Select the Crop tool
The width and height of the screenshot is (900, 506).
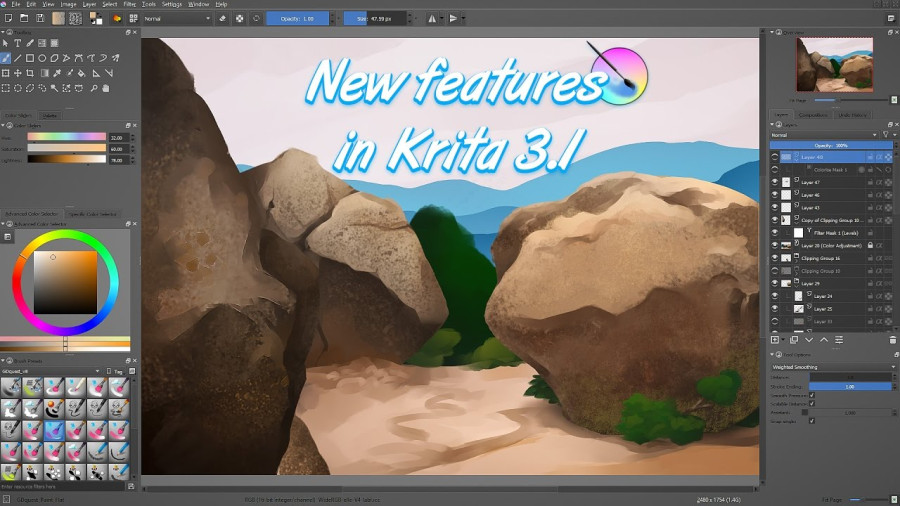point(30,73)
